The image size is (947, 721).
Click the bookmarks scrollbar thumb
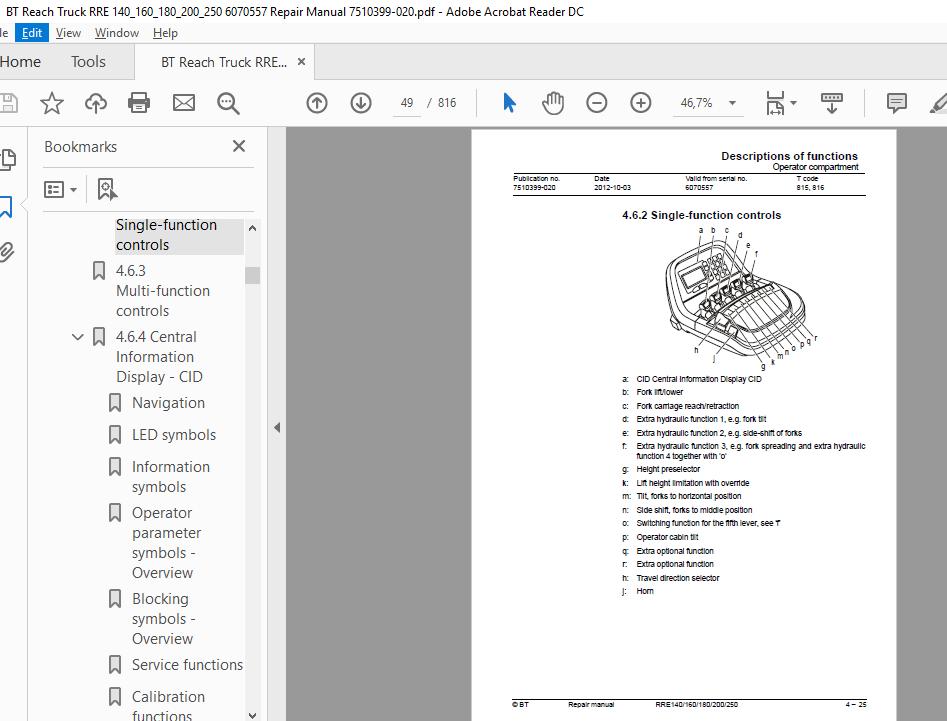252,275
